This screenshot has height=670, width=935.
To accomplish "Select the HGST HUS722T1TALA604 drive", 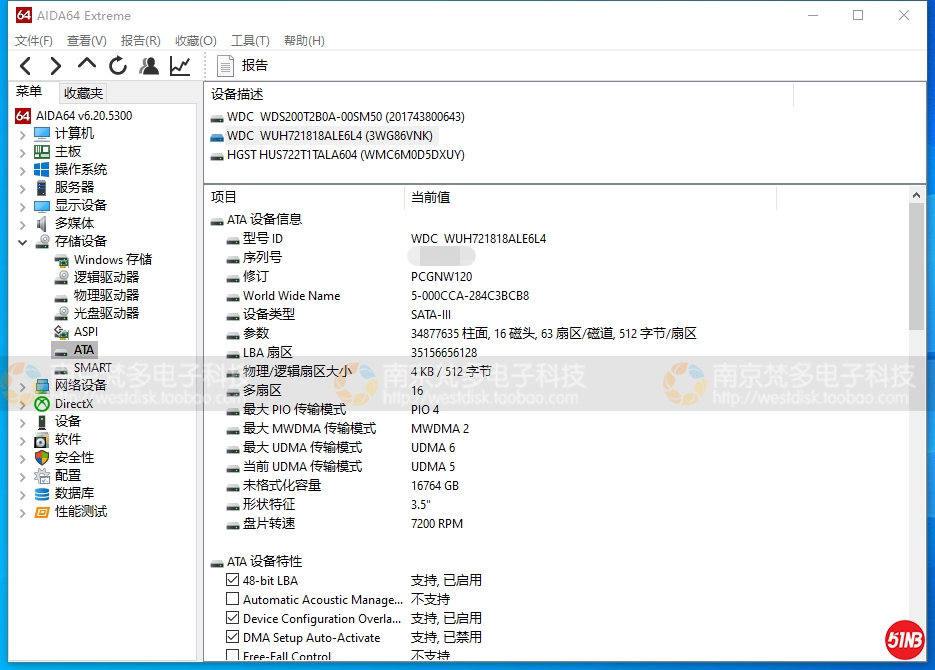I will coord(345,155).
